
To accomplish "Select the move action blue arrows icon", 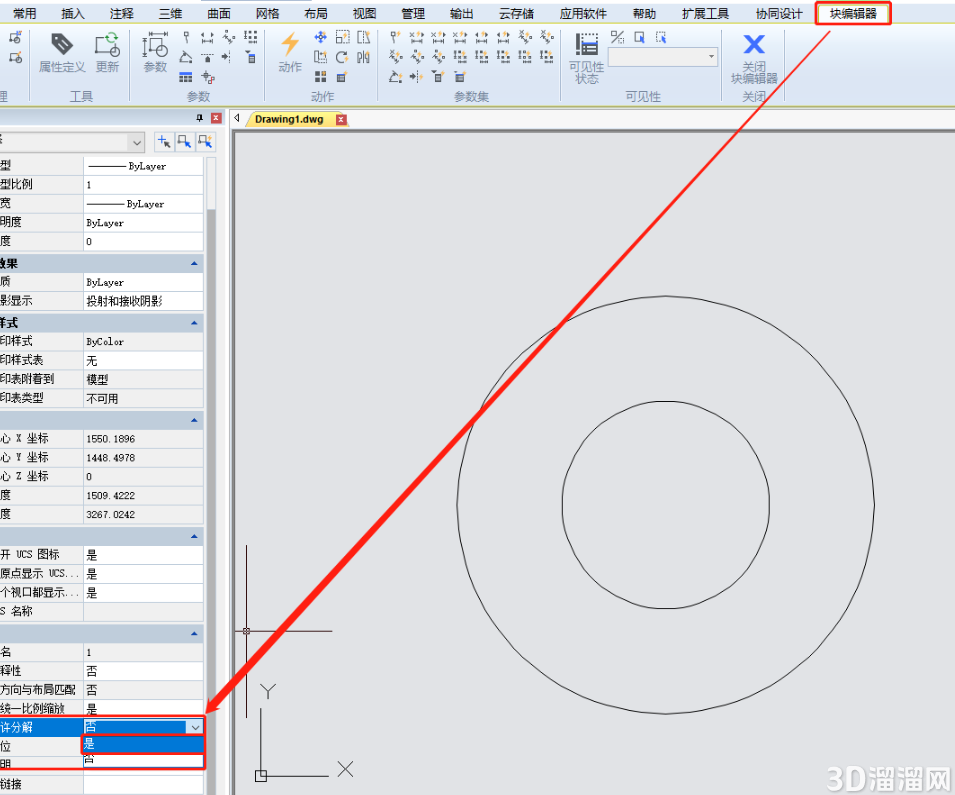I will pos(320,38).
